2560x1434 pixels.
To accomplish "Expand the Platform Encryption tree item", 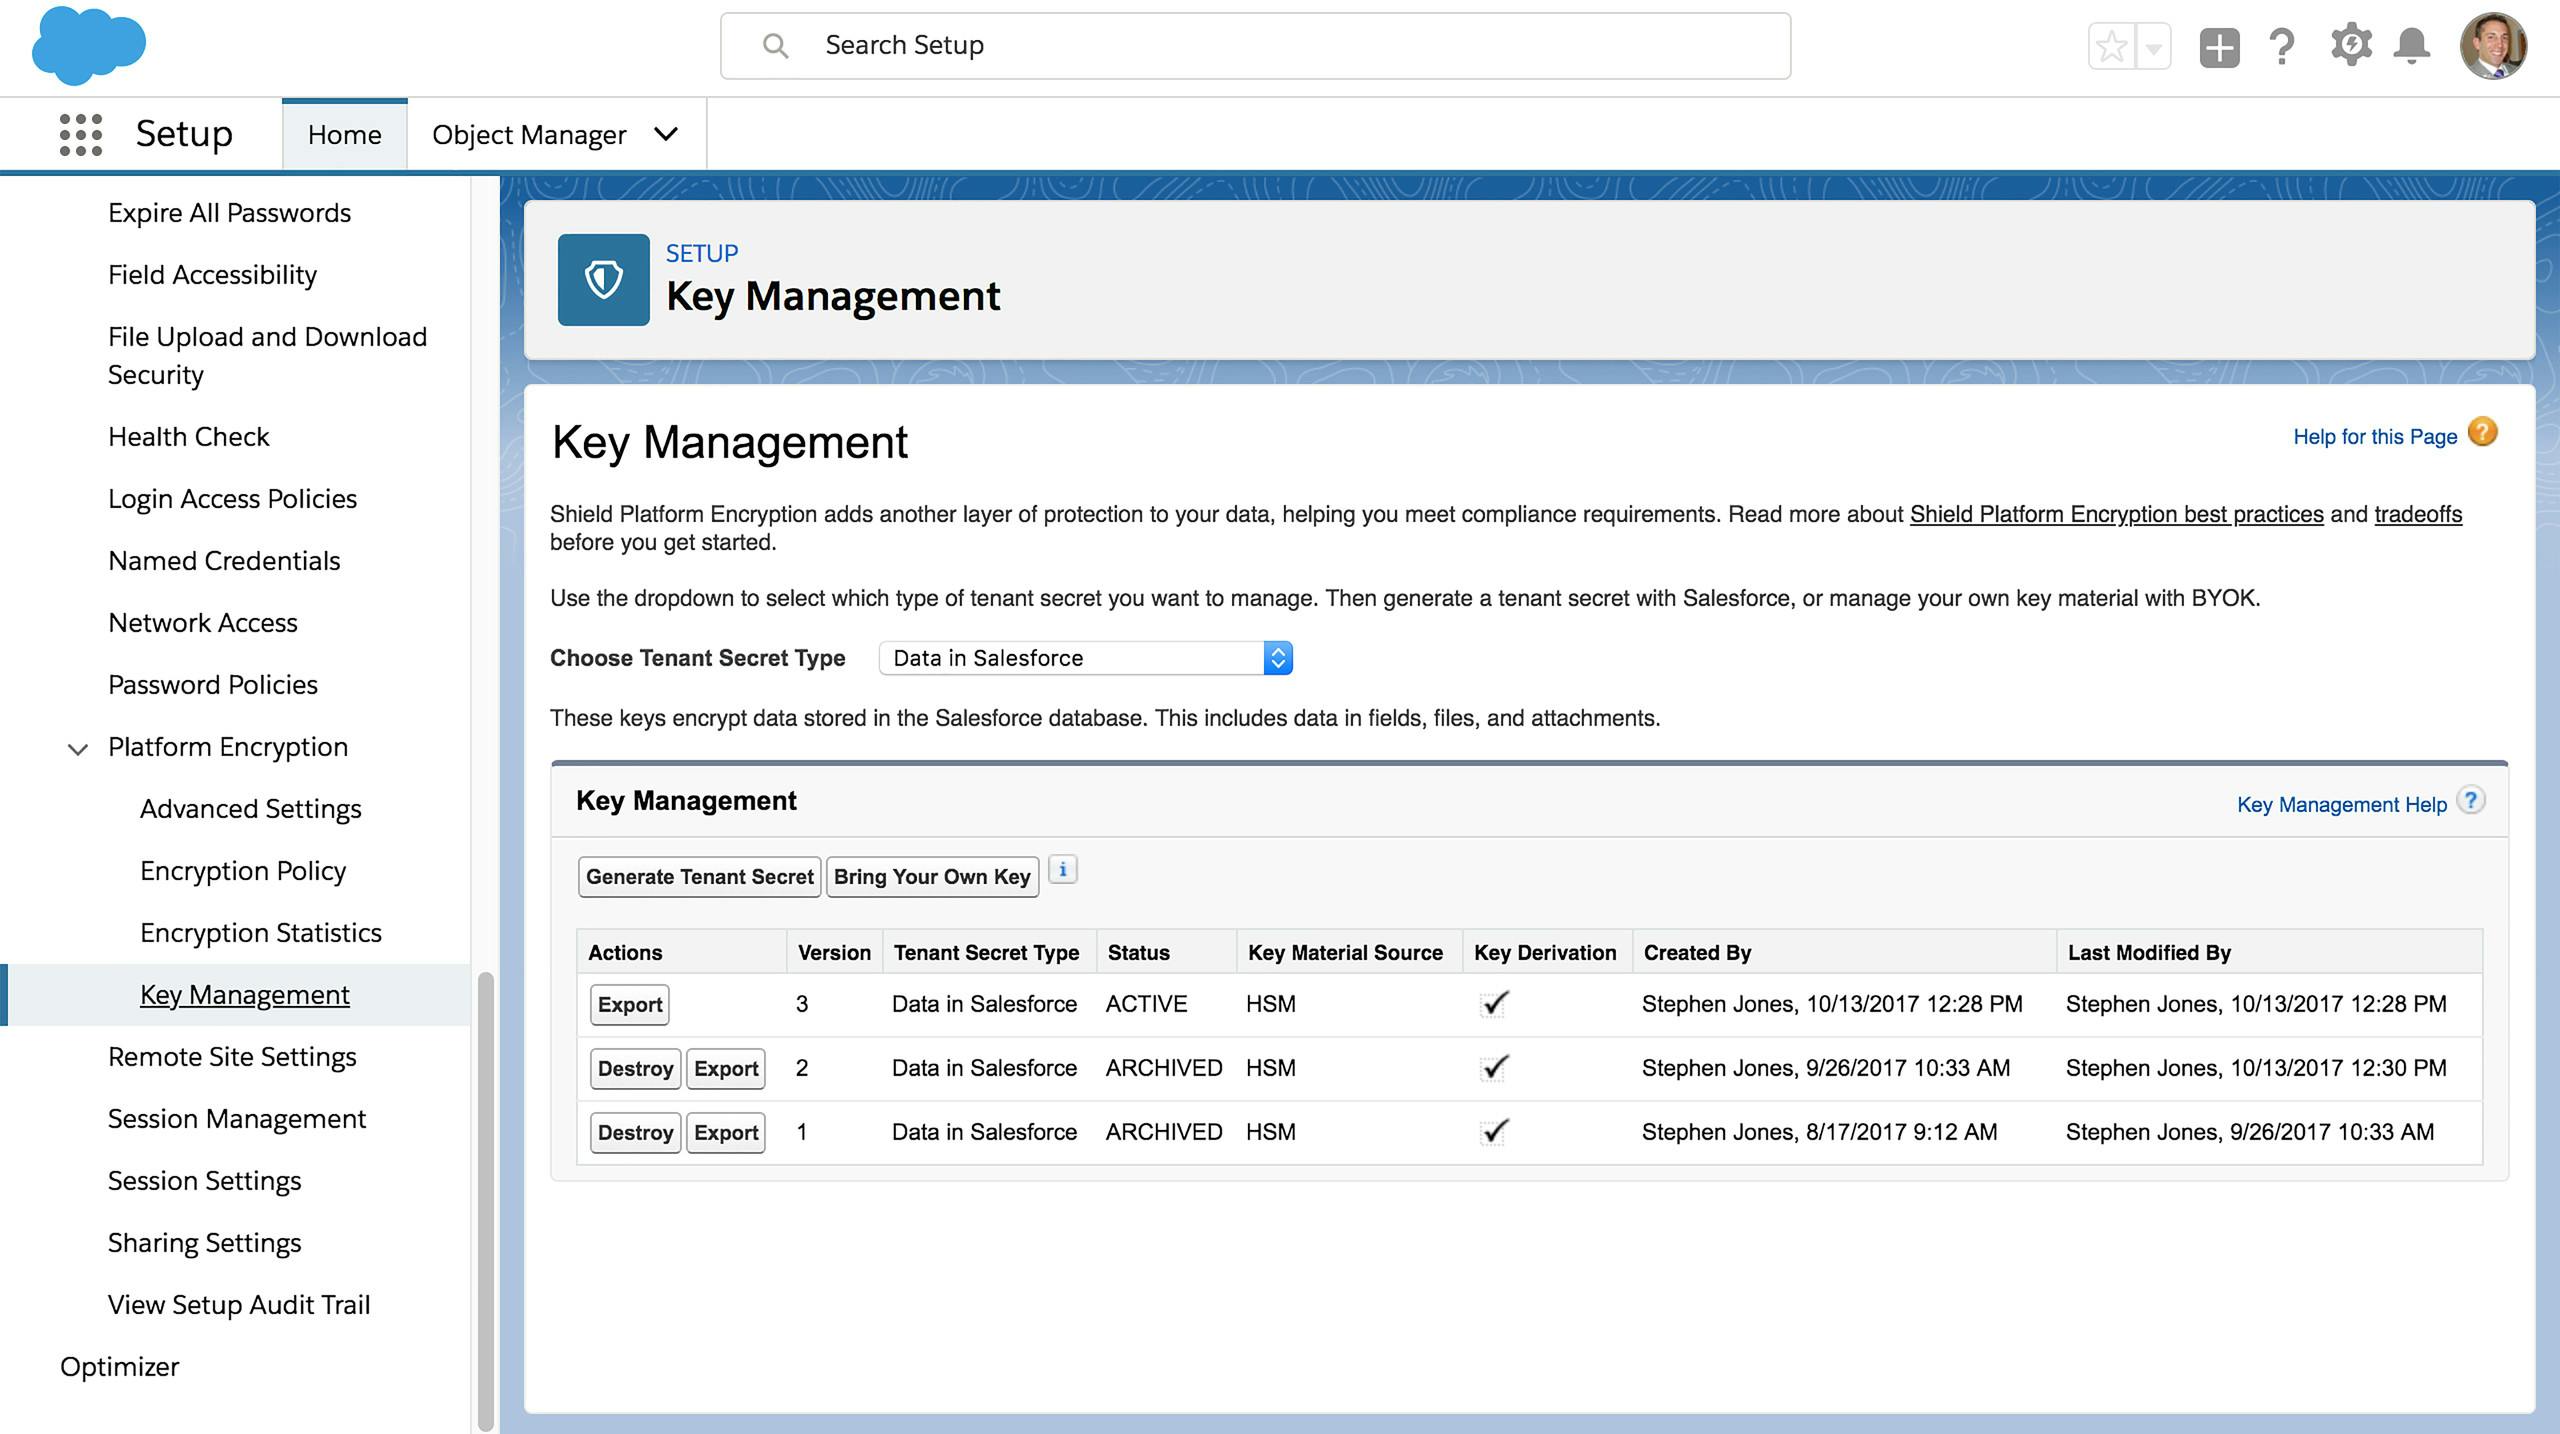I will coord(77,747).
